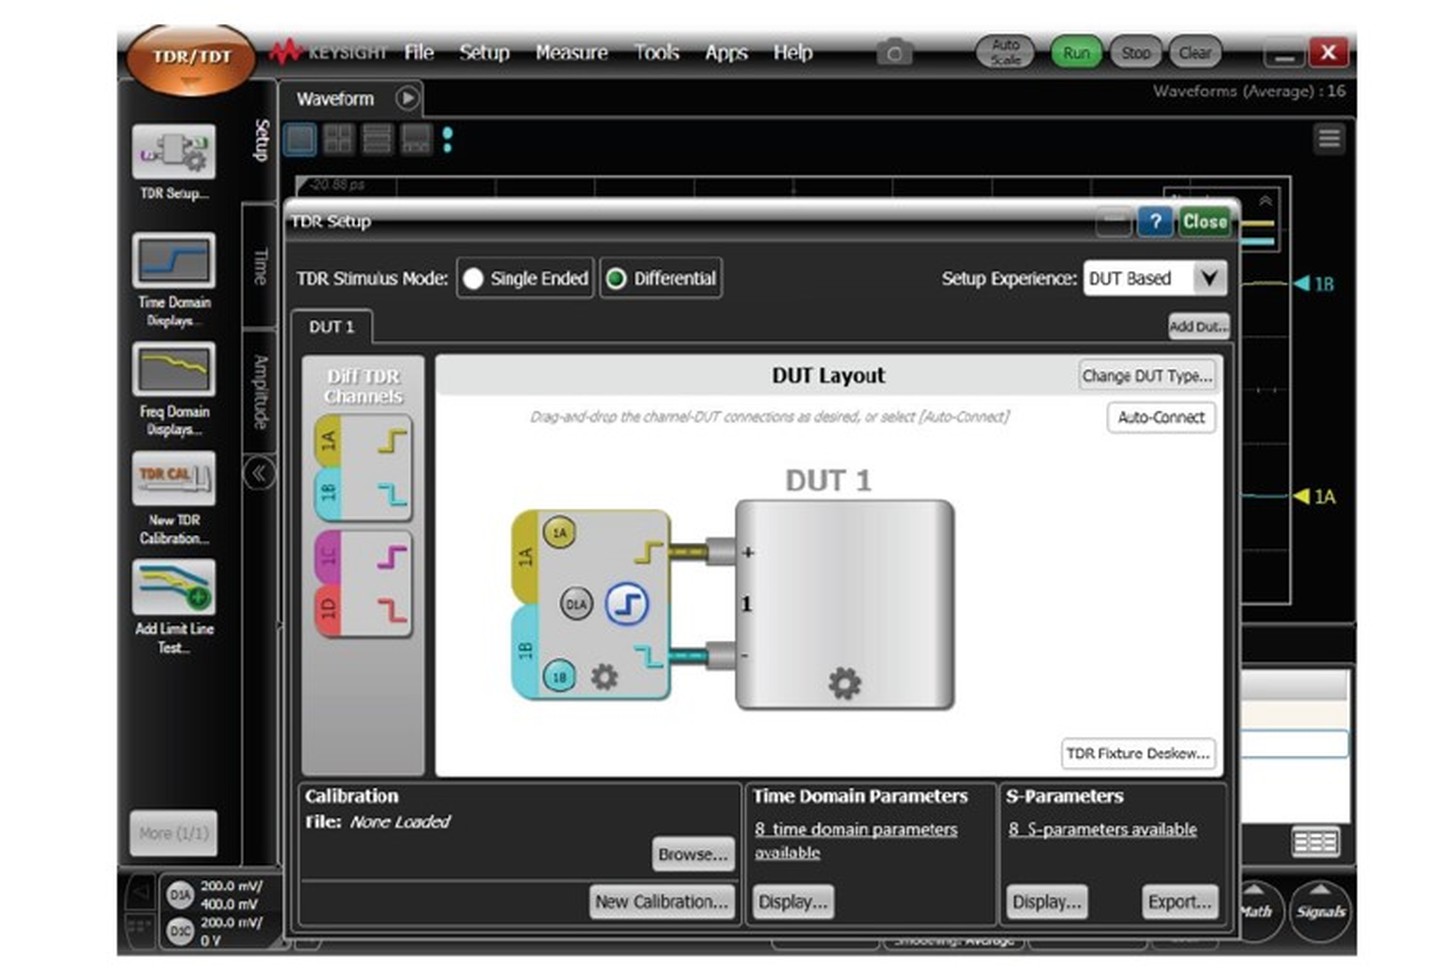Image resolution: width=1440 pixels, height=973 pixels.
Task: Open the Time vertical side tab
Action: [x=260, y=266]
